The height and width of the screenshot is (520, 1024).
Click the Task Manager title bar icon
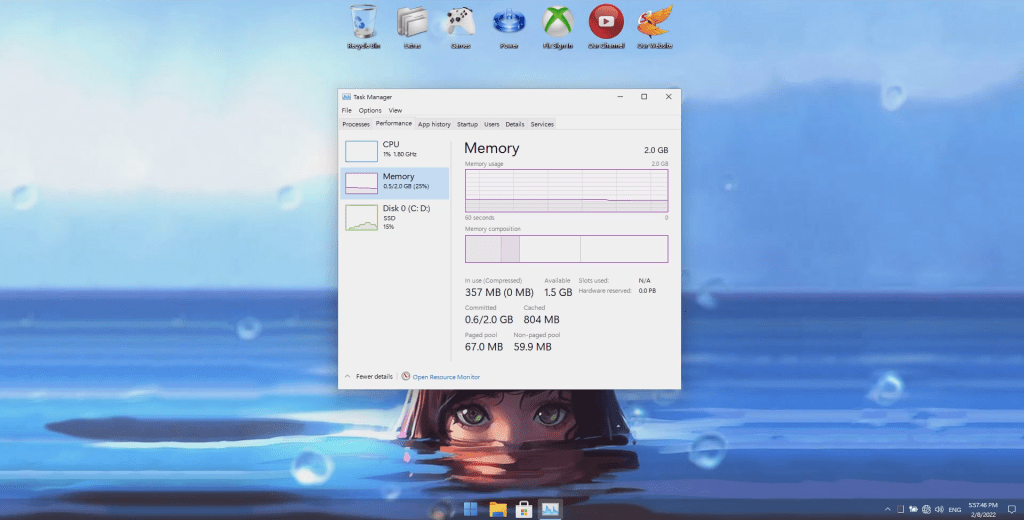click(346, 97)
